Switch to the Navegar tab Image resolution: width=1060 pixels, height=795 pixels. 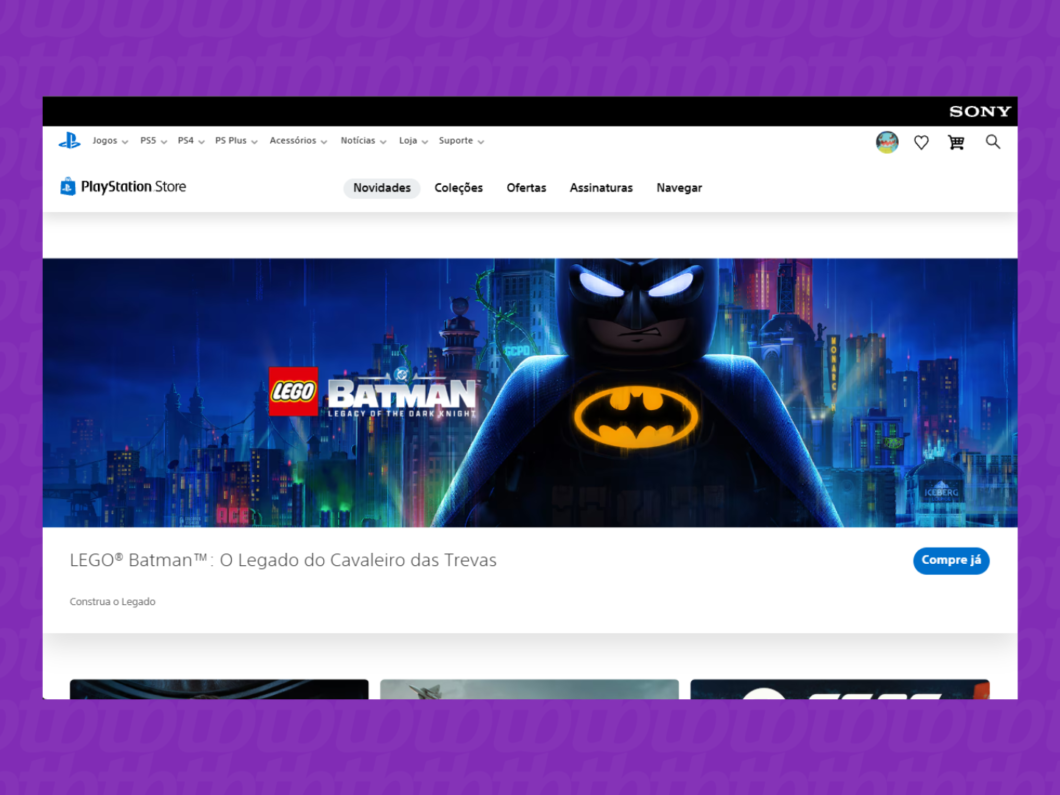[679, 188]
